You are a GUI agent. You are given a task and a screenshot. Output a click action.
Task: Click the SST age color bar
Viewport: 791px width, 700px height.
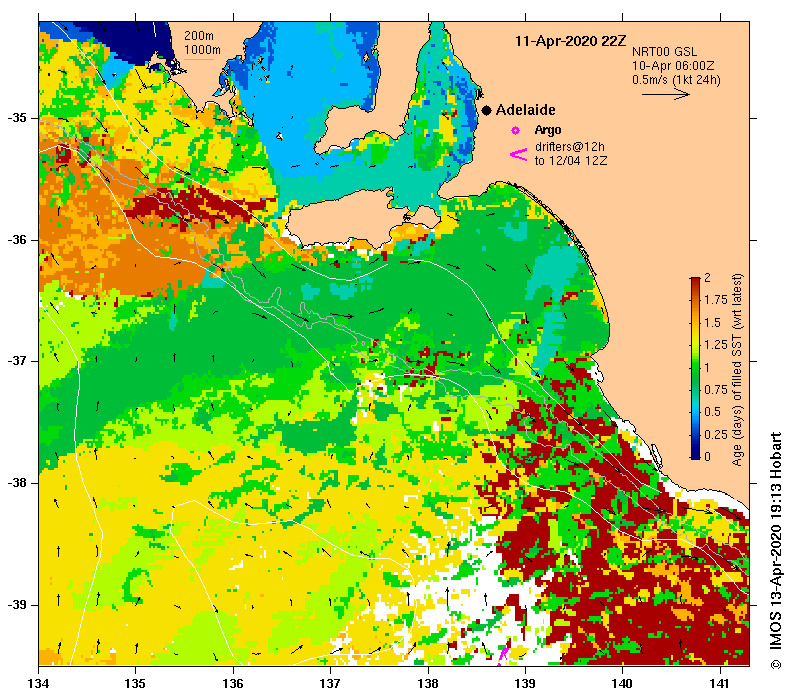coord(695,368)
